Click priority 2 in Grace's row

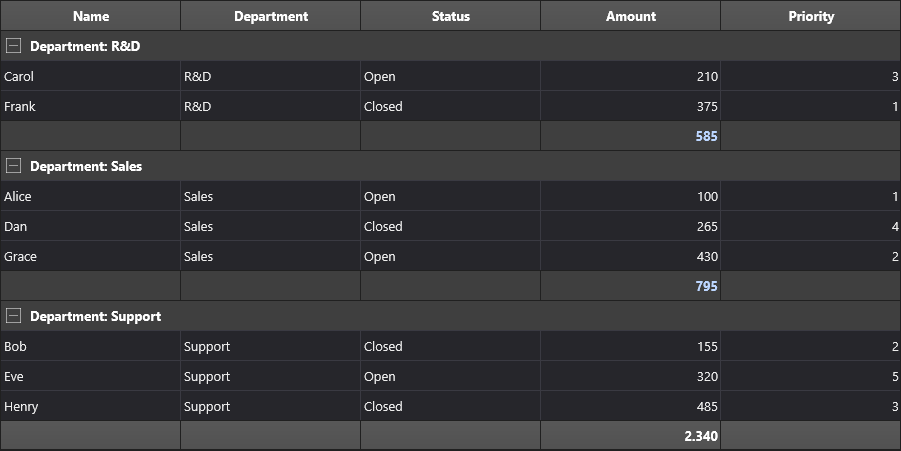(811, 256)
